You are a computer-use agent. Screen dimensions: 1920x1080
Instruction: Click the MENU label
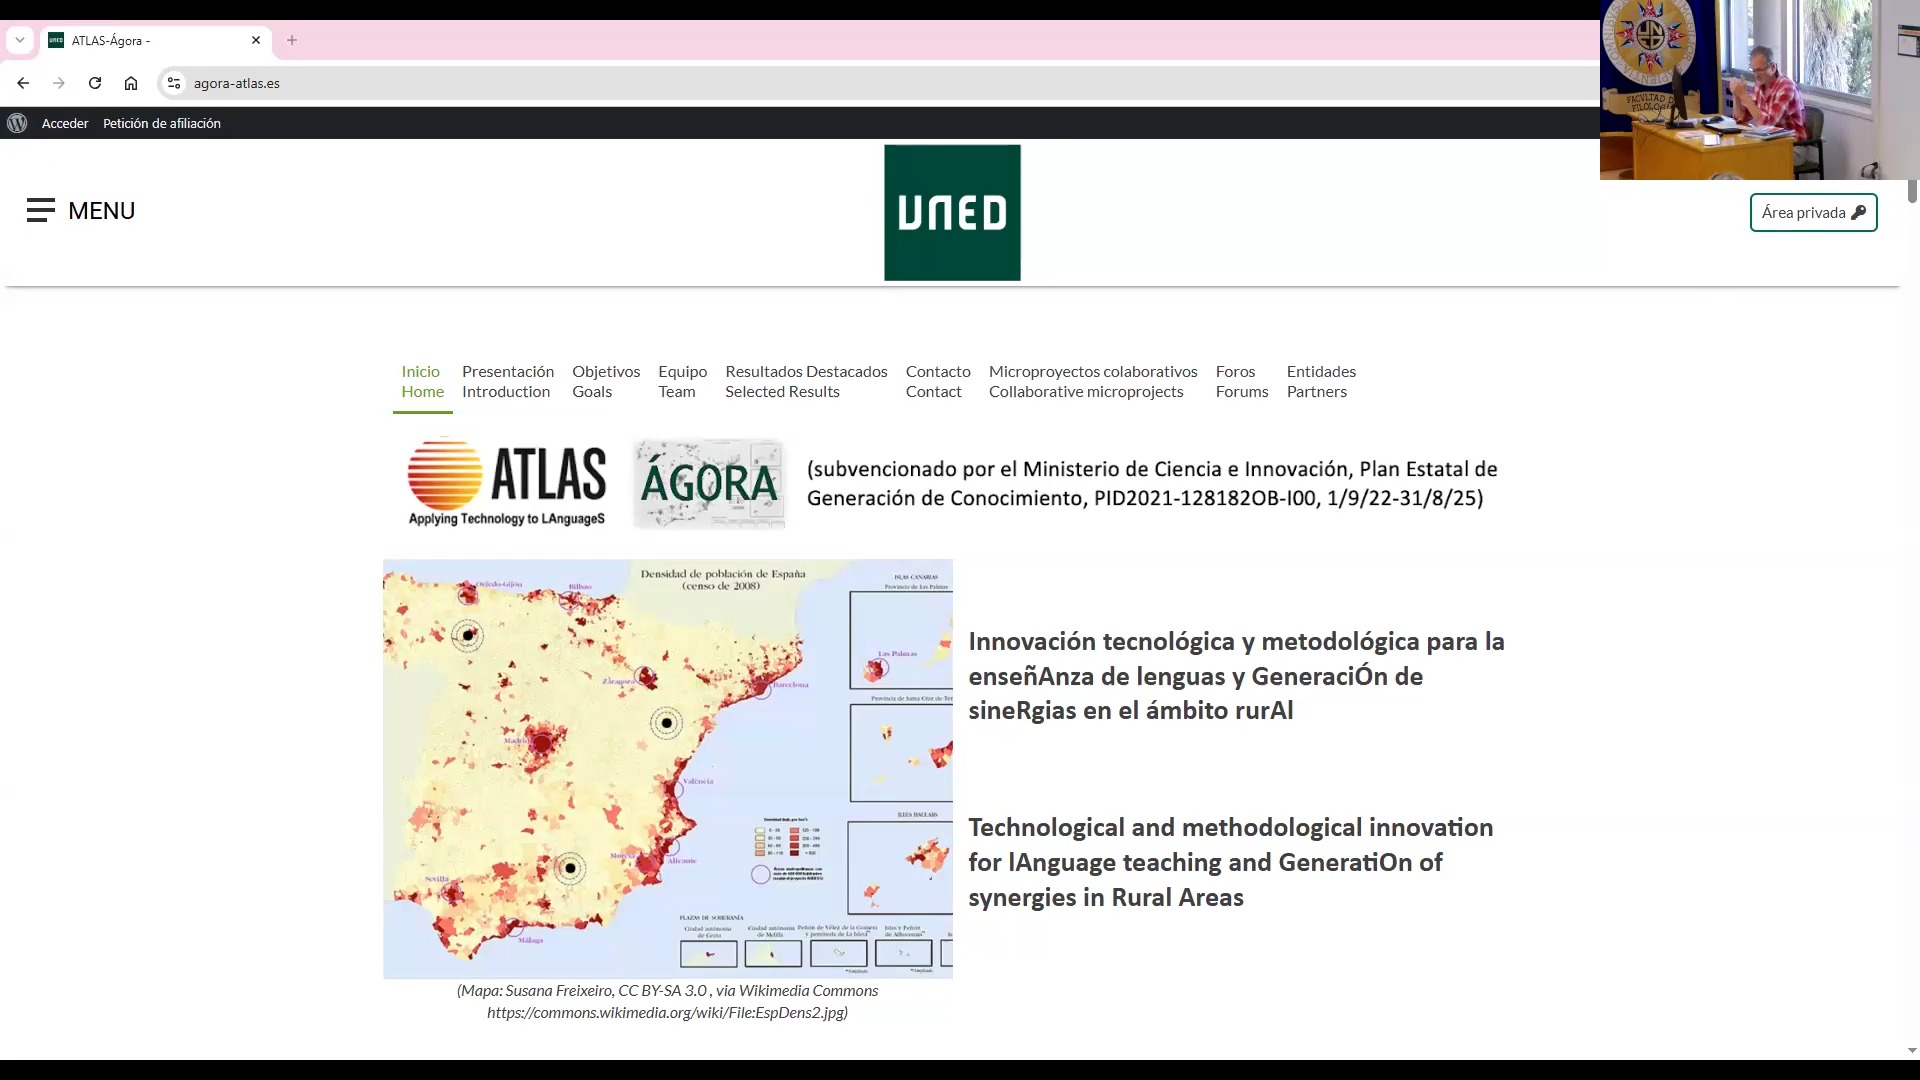pyautogui.click(x=101, y=211)
